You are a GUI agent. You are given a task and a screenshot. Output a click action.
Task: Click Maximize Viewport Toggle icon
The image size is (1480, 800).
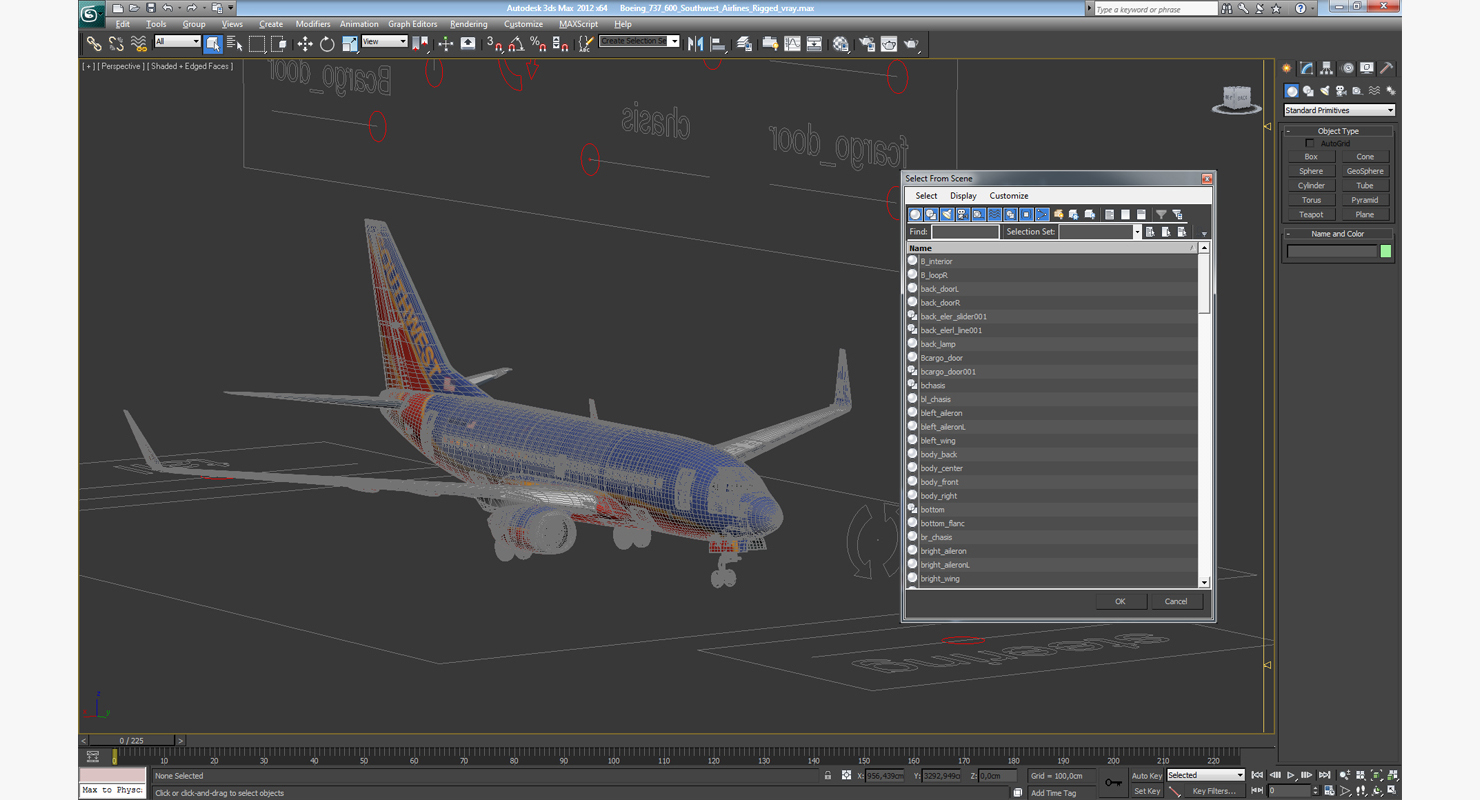coord(1393,790)
